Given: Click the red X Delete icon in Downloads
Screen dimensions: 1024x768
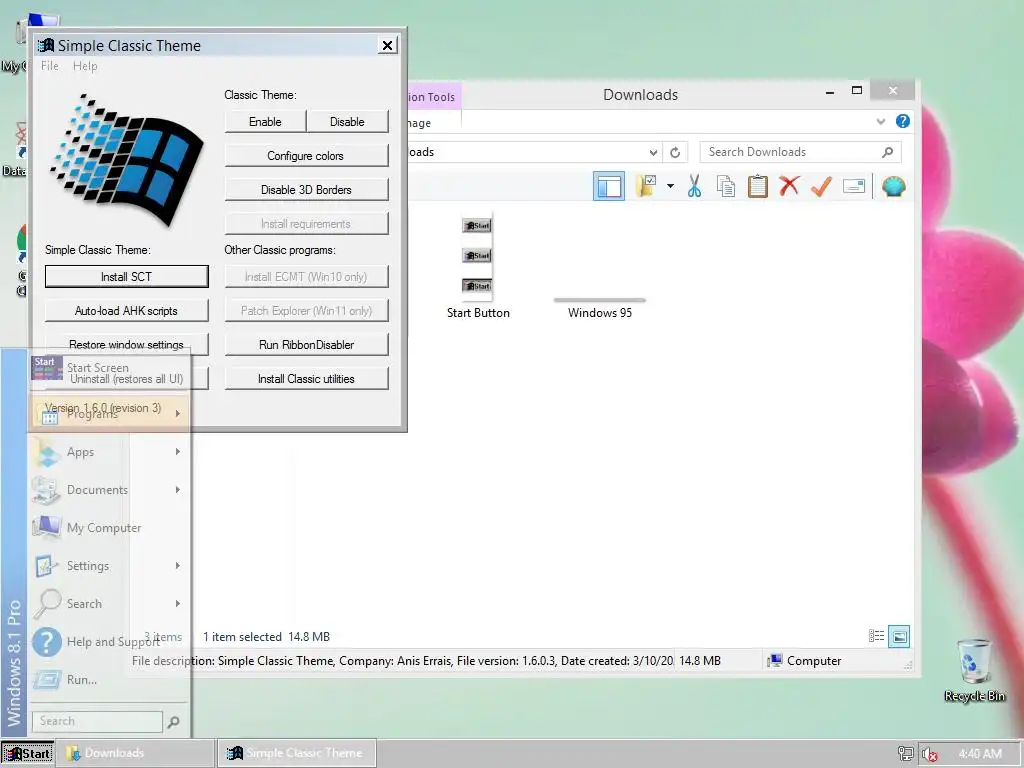Looking at the screenshot, I should [789, 185].
